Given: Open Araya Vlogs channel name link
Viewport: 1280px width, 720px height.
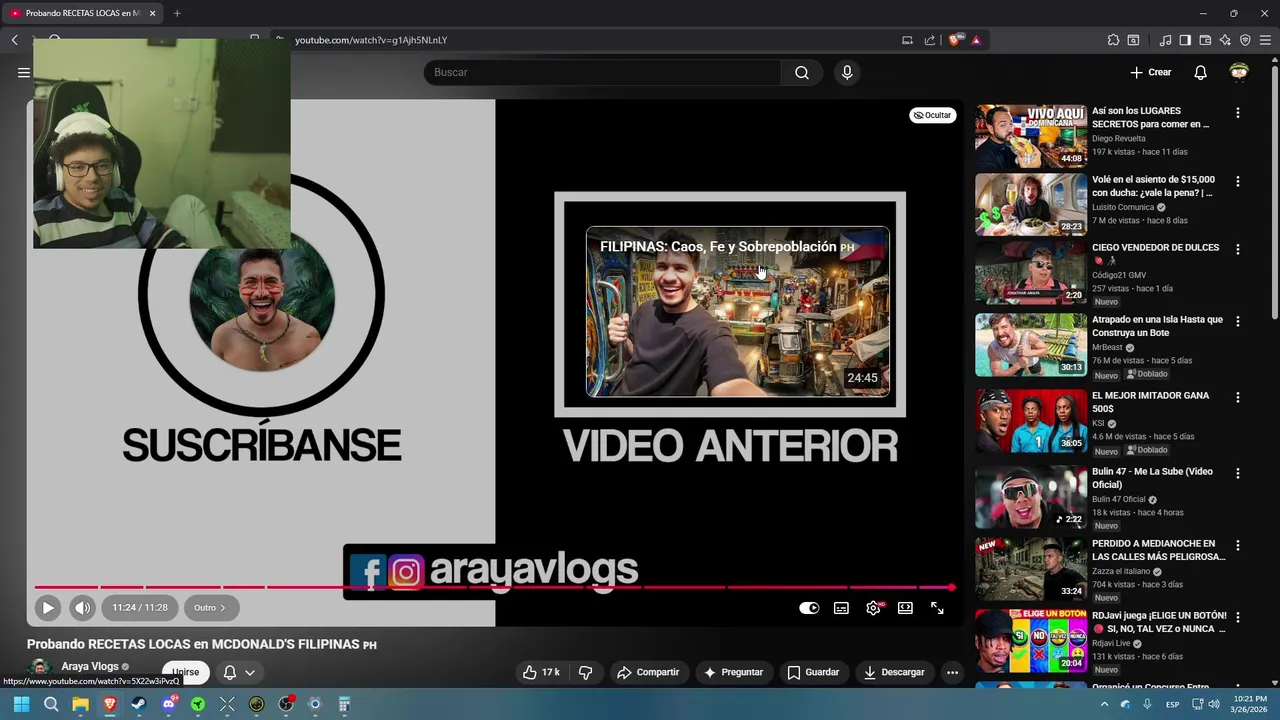Looking at the screenshot, I should pyautogui.click(x=90, y=666).
